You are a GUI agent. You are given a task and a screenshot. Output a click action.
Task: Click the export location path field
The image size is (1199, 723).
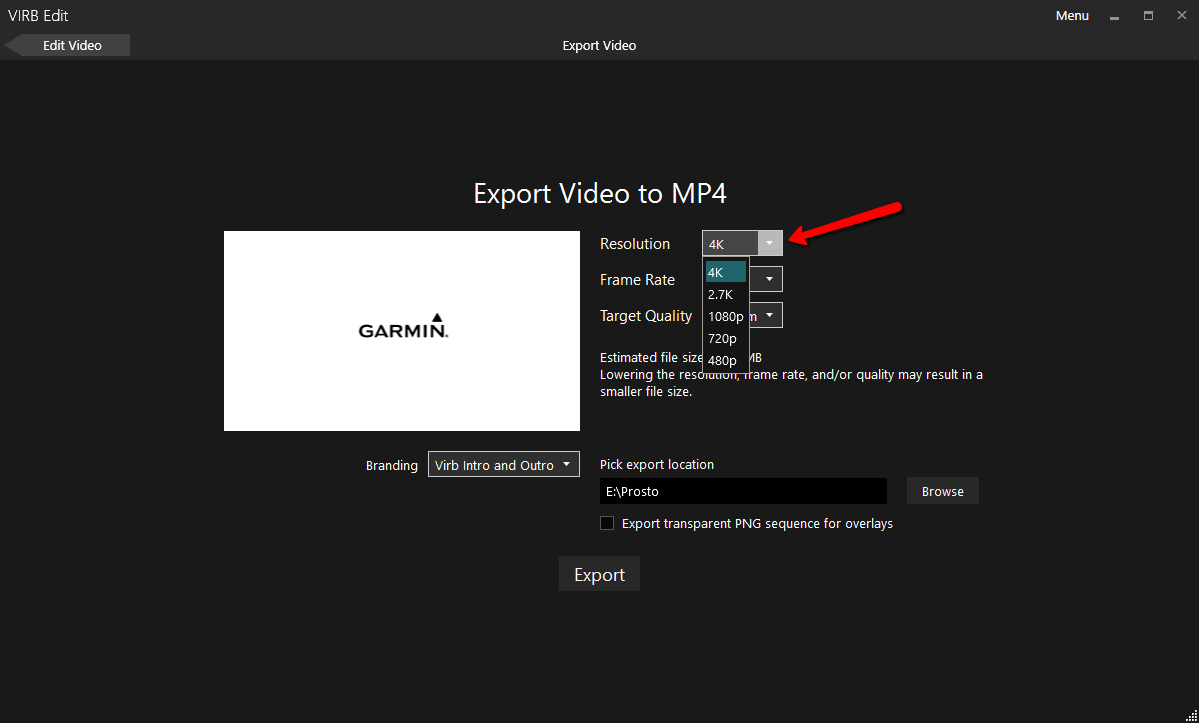(742, 491)
